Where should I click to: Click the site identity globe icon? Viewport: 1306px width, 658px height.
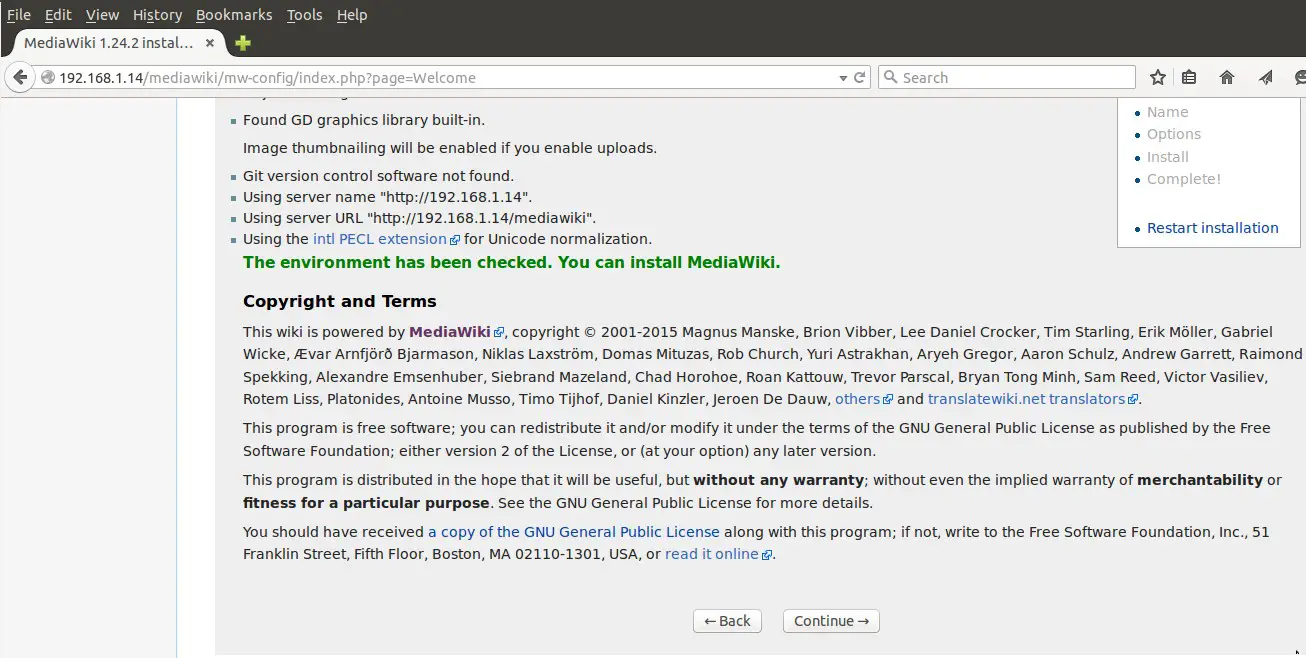pos(47,77)
